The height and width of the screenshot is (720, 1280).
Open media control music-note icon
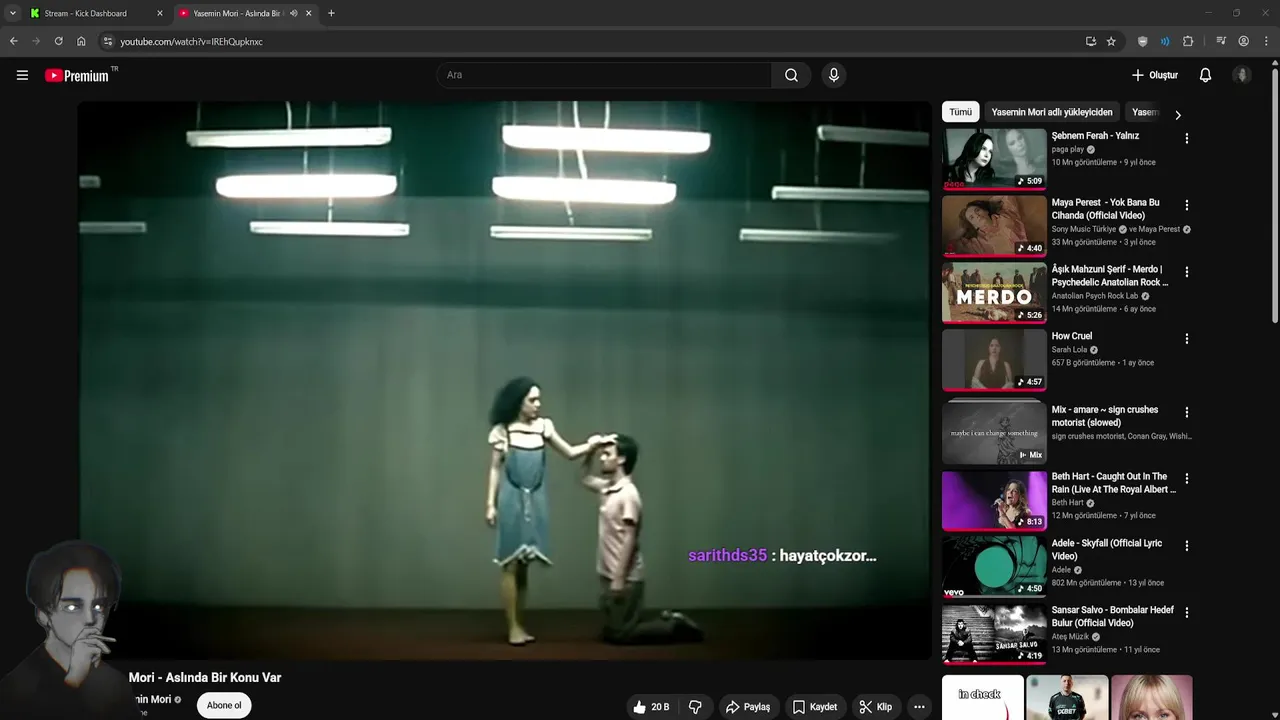point(1221,41)
